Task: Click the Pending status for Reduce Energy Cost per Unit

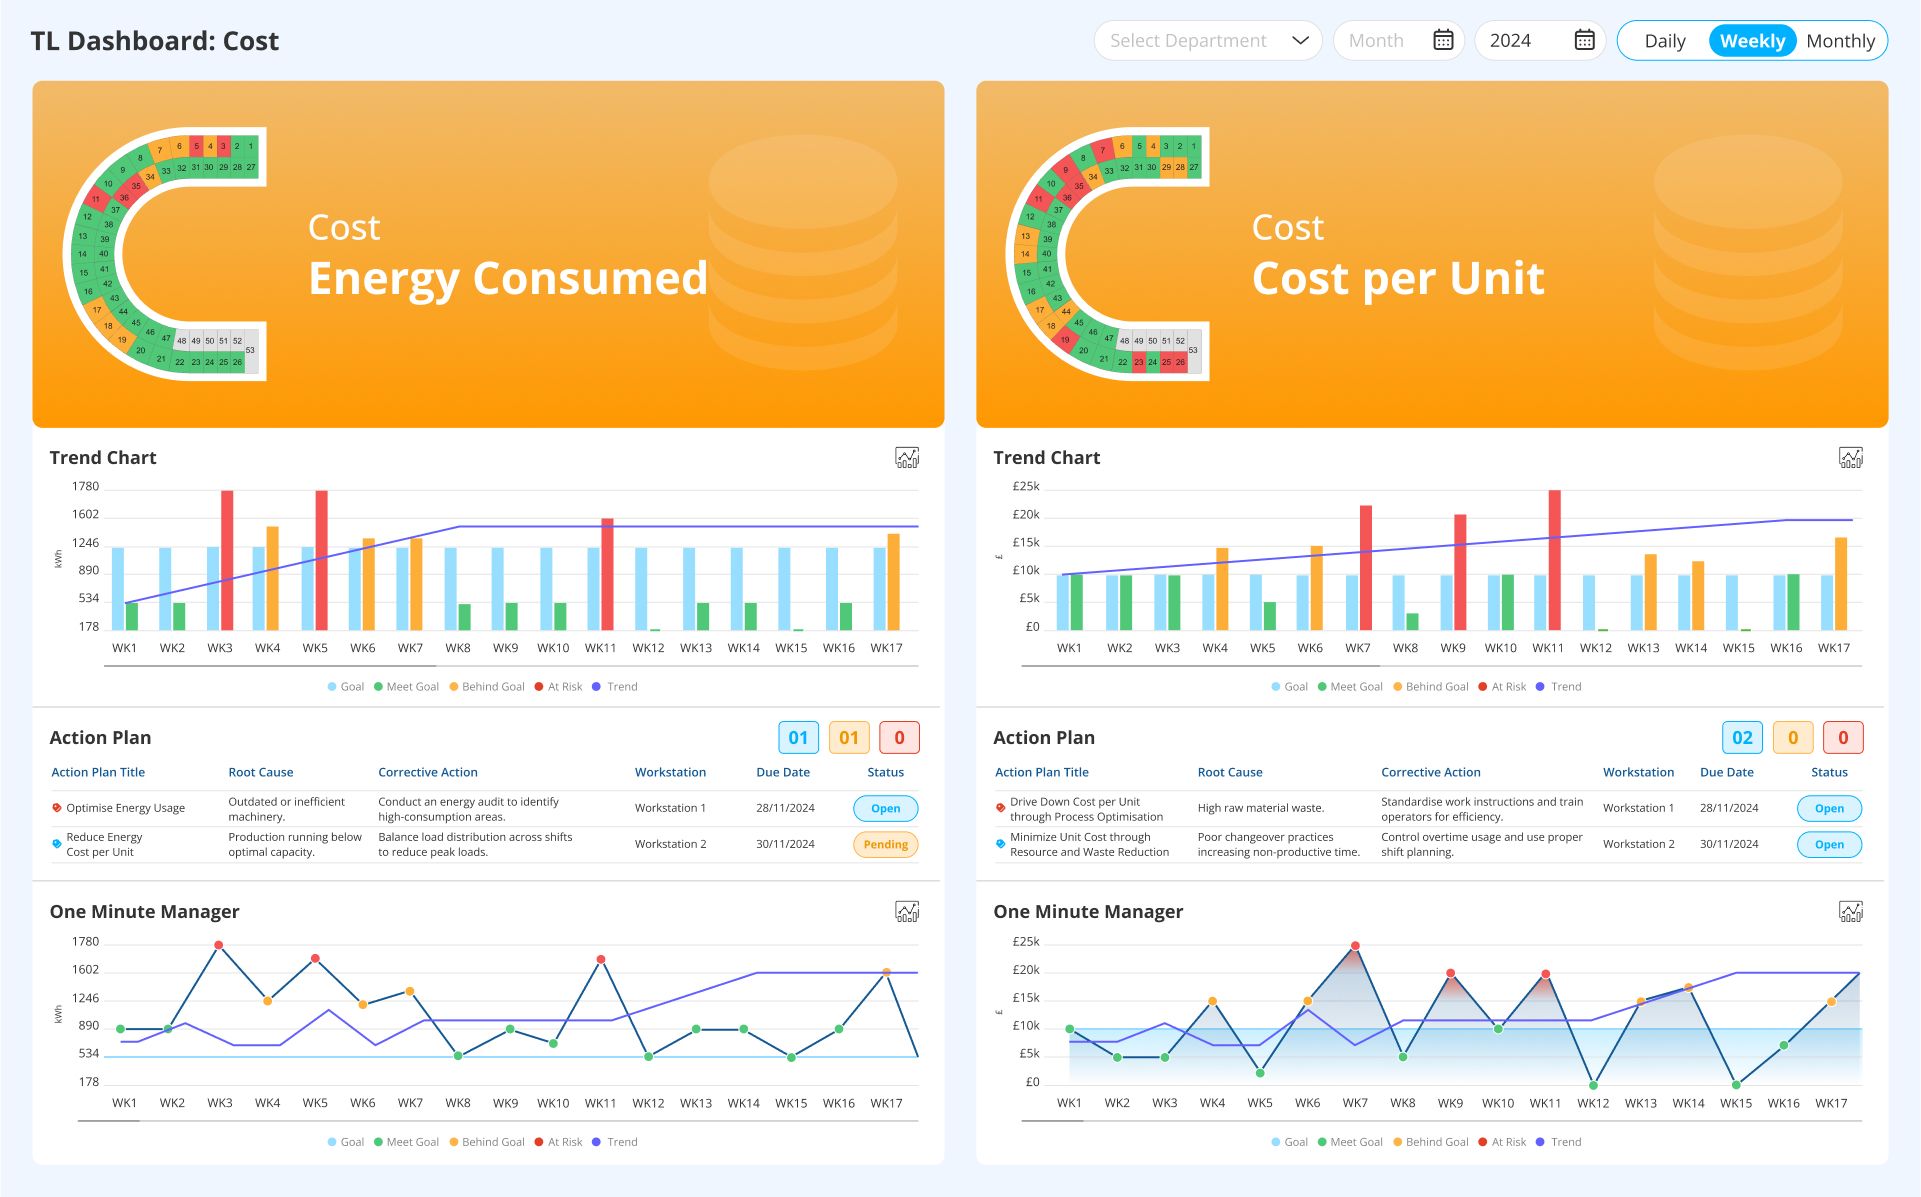Action: [884, 844]
